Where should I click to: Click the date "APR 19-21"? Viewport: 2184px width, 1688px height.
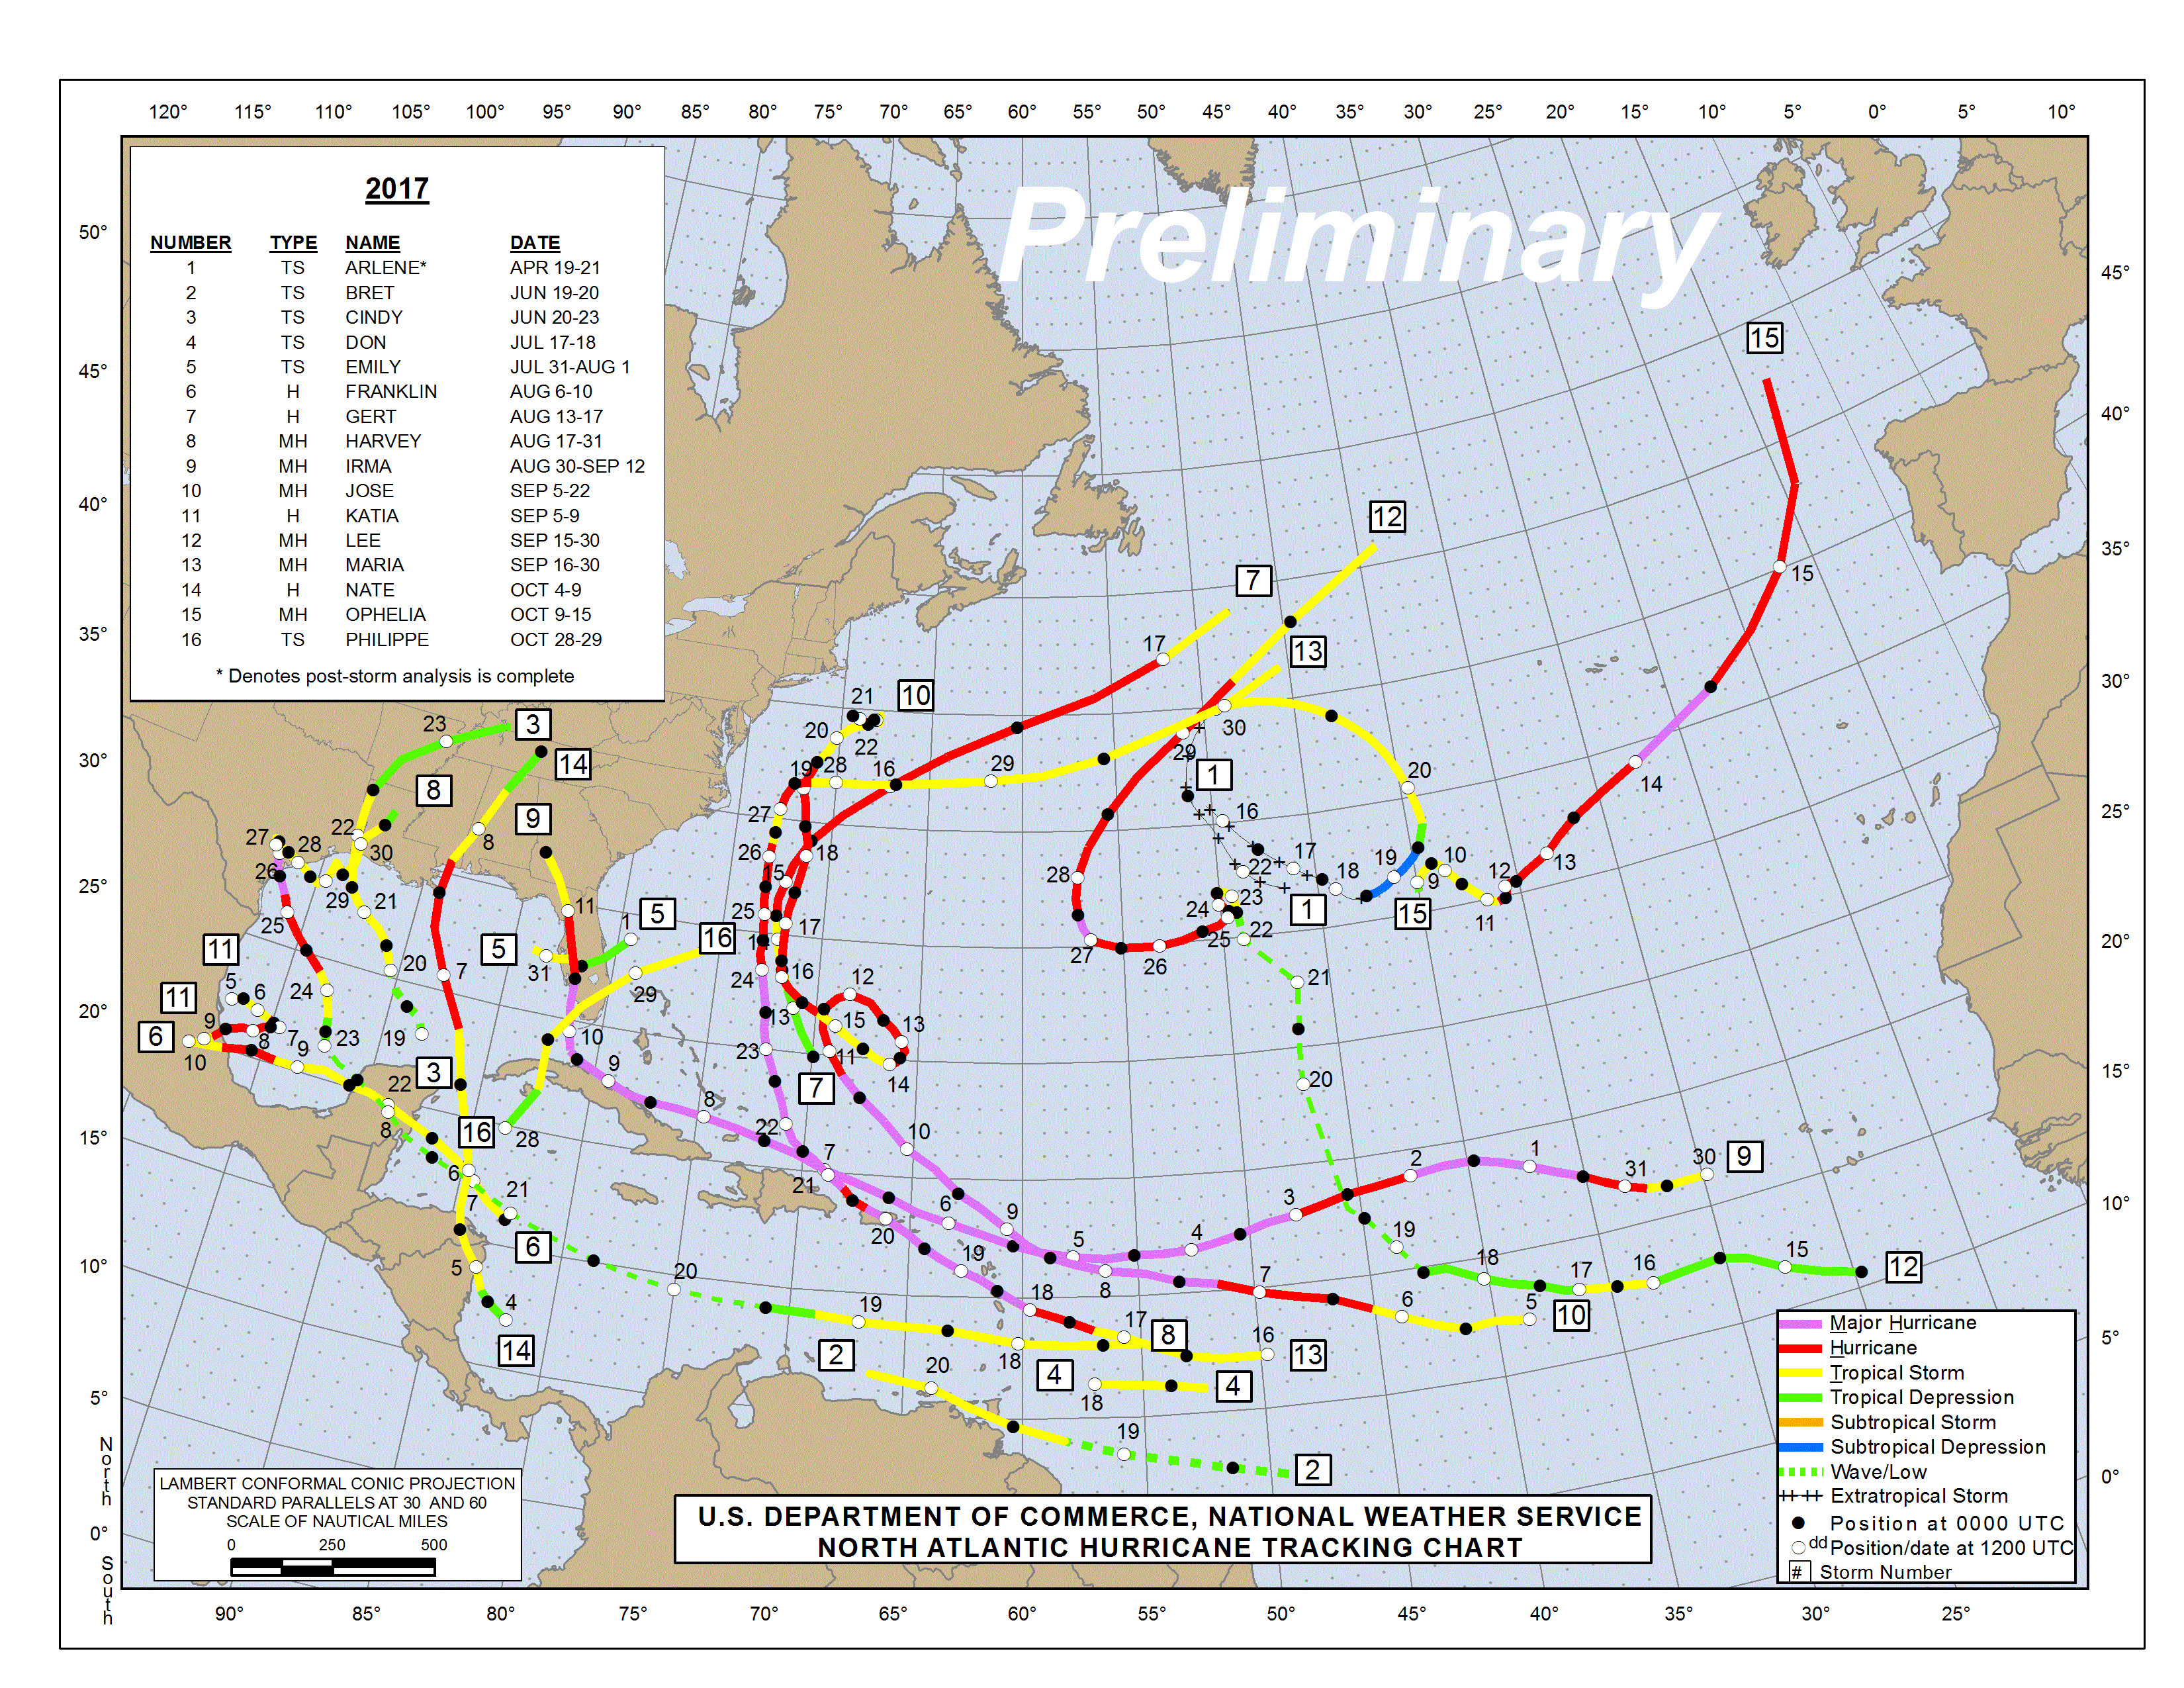coord(555,268)
